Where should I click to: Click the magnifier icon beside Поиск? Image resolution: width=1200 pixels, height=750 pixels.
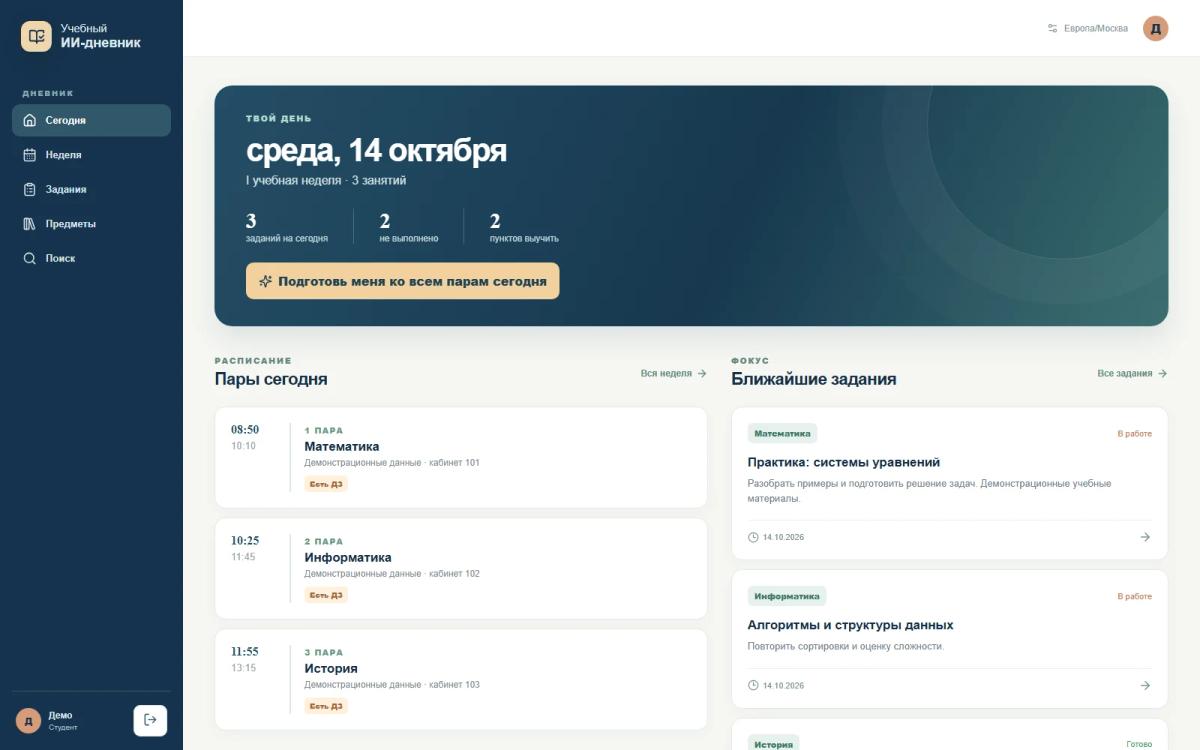pos(29,258)
